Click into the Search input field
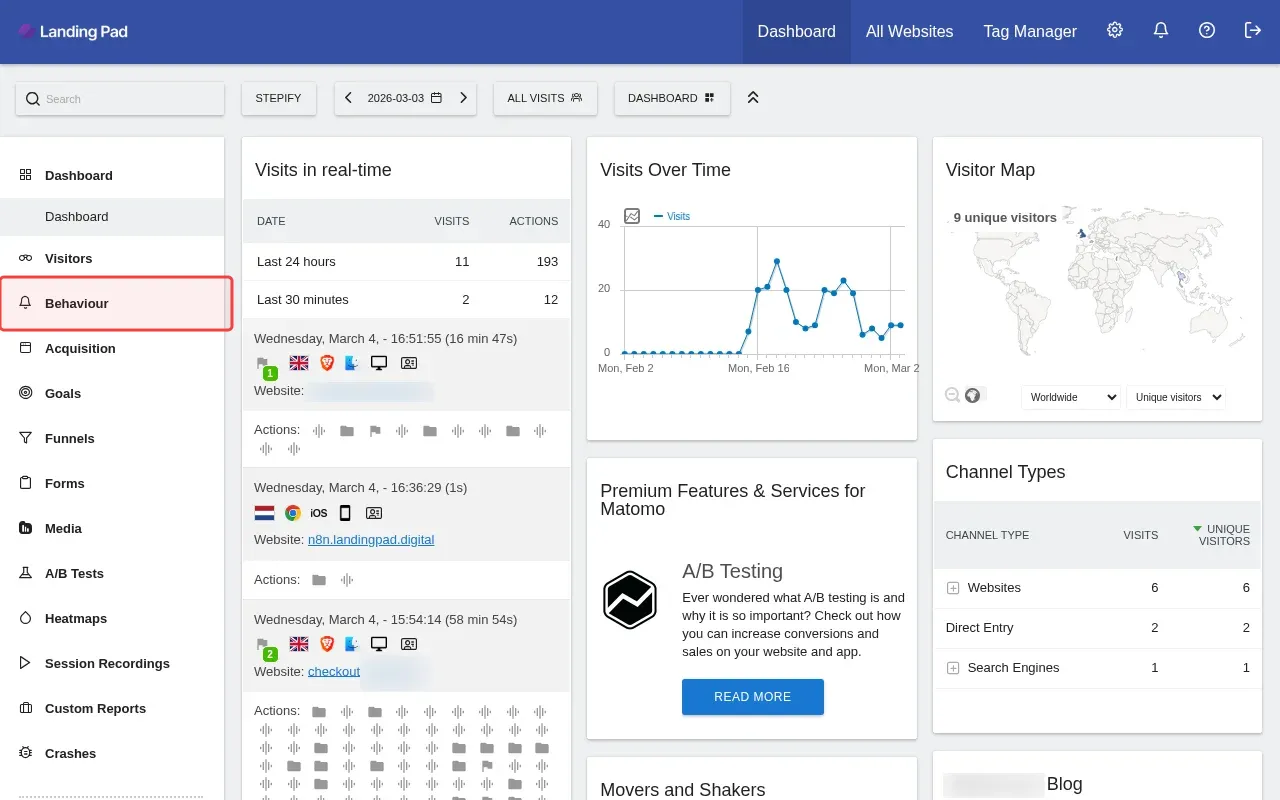 [x=120, y=99]
